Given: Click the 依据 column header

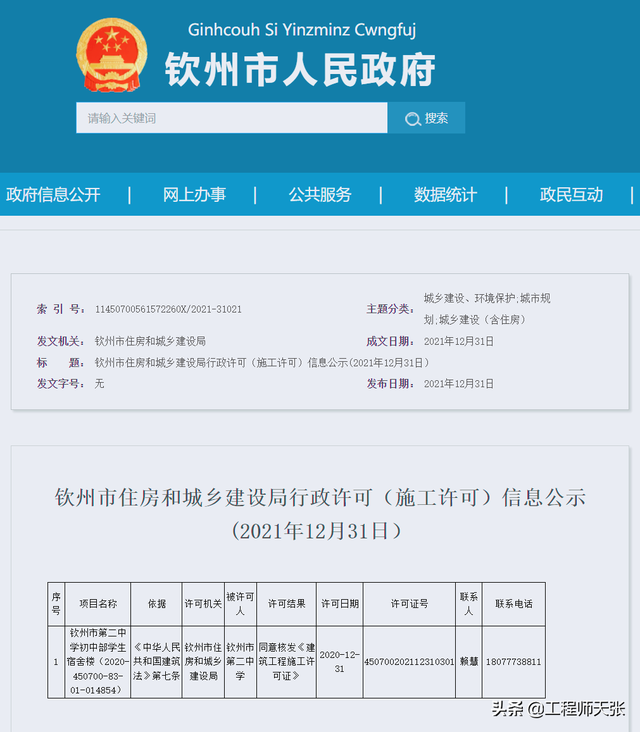Looking at the screenshot, I should 157,604.
